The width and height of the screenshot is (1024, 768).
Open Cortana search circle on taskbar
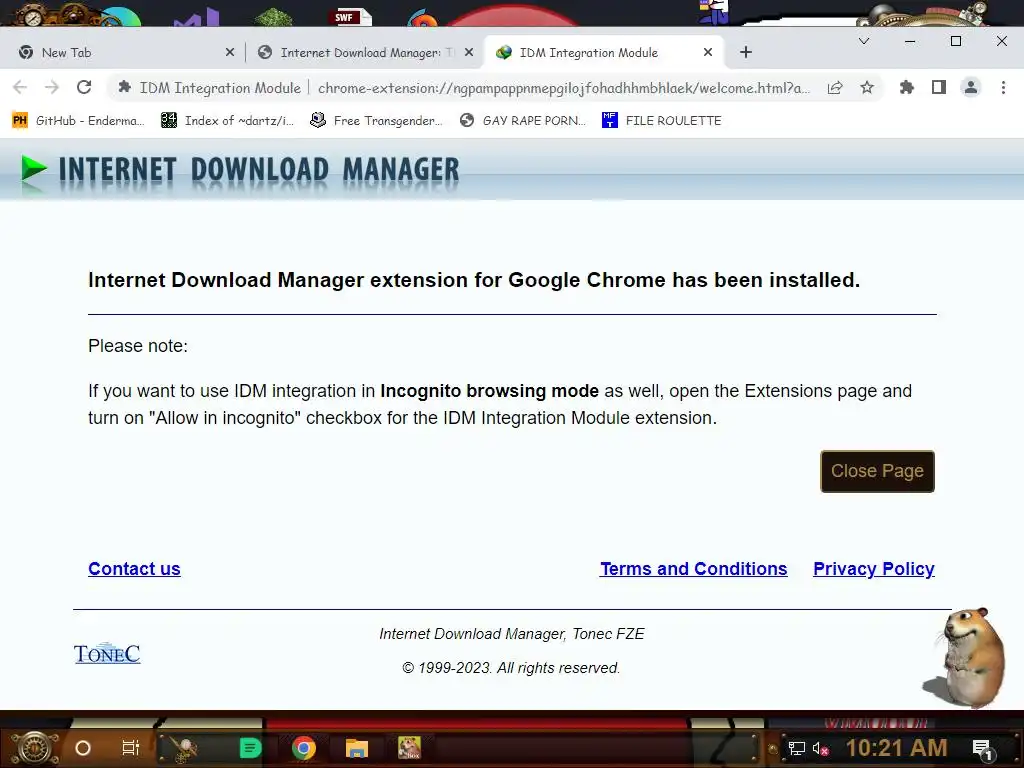83,748
